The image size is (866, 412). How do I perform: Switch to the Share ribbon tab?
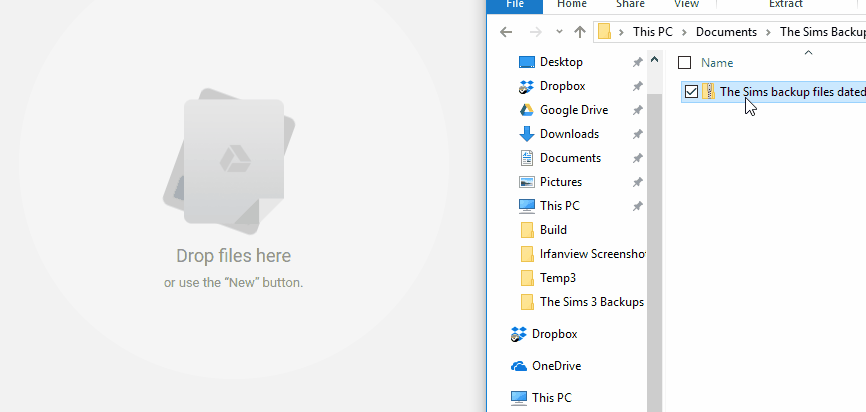(630, 4)
